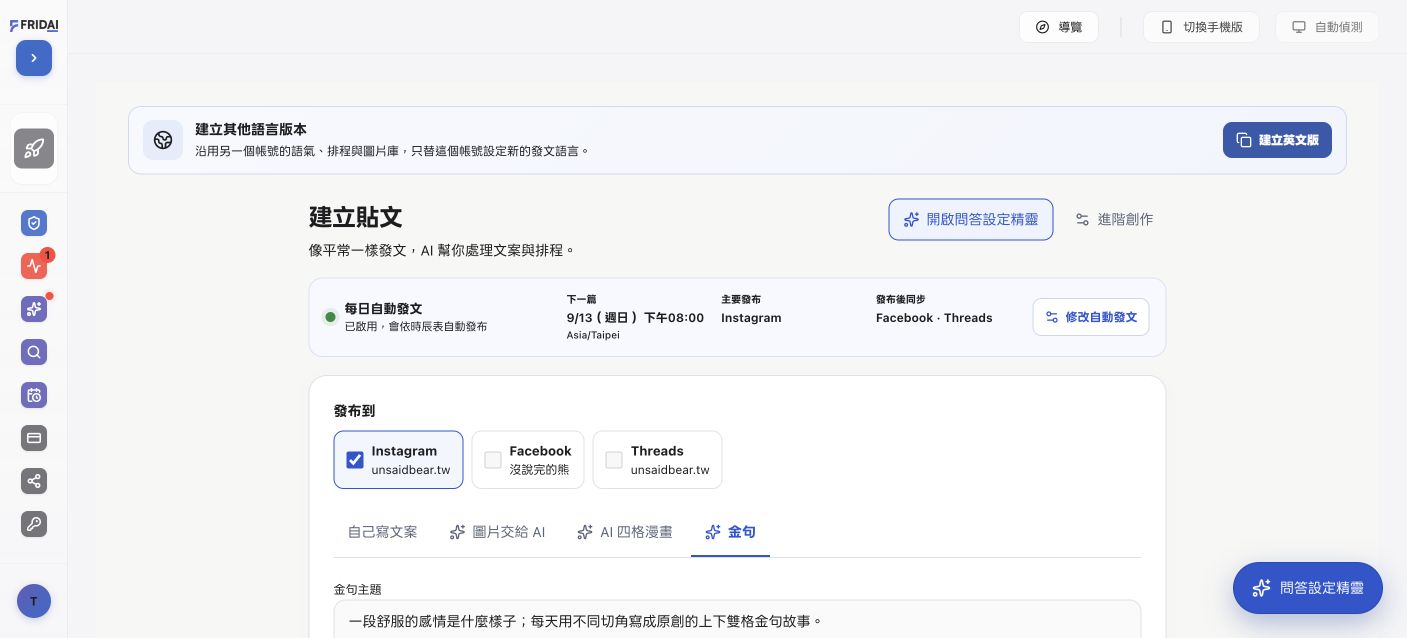
Task: Open the red activity pulse sidebar icon
Action: click(34, 266)
